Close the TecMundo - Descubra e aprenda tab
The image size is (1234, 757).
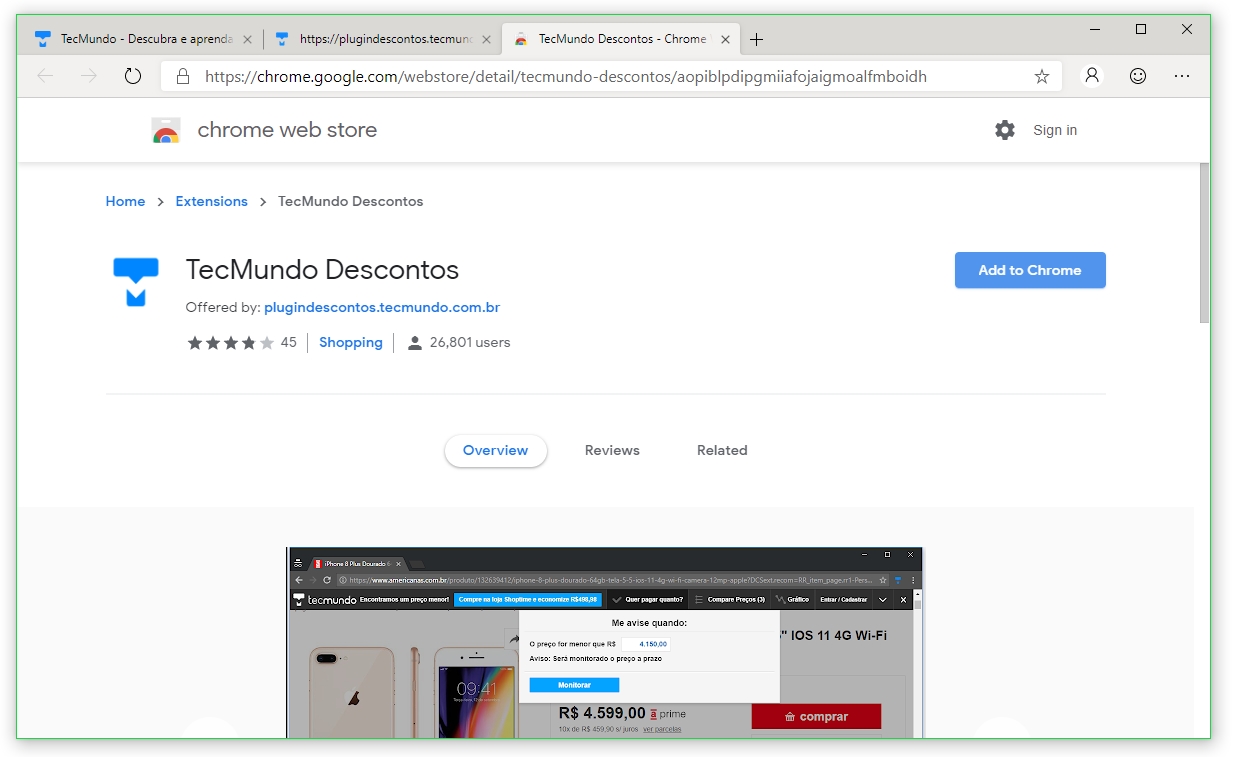(x=247, y=40)
